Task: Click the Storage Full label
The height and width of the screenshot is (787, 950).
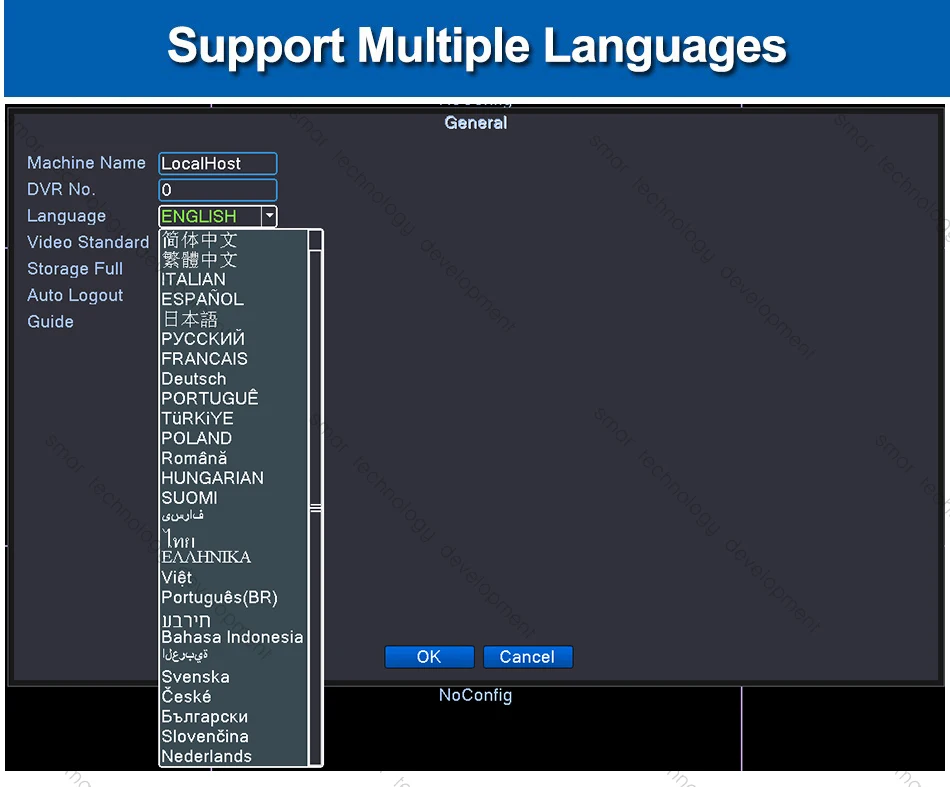Action: tap(75, 268)
